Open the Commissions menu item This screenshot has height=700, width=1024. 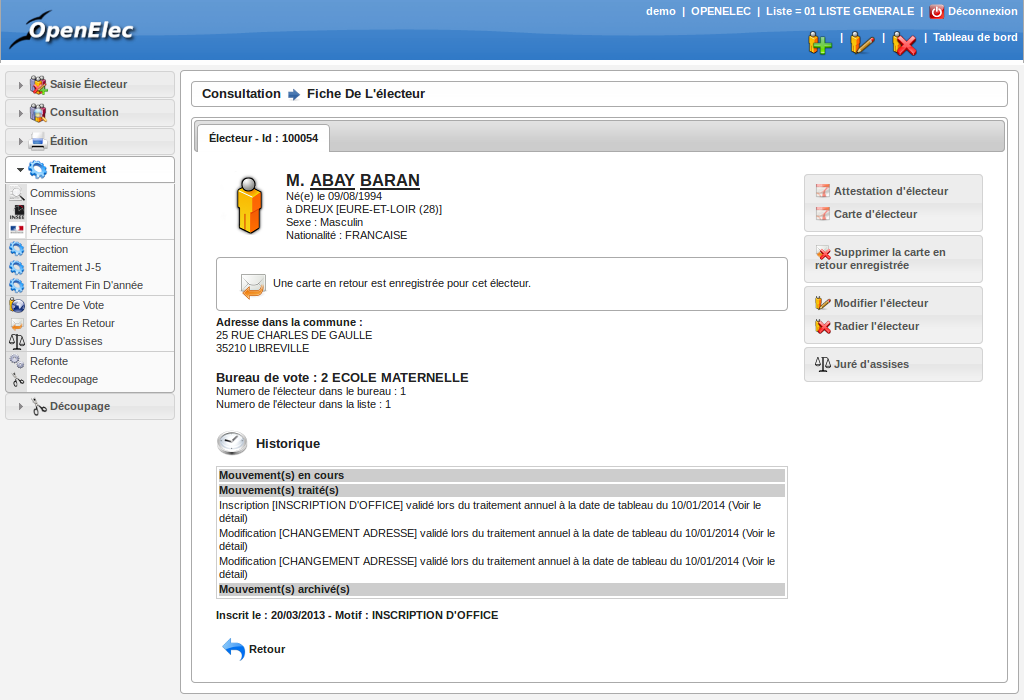[62, 193]
